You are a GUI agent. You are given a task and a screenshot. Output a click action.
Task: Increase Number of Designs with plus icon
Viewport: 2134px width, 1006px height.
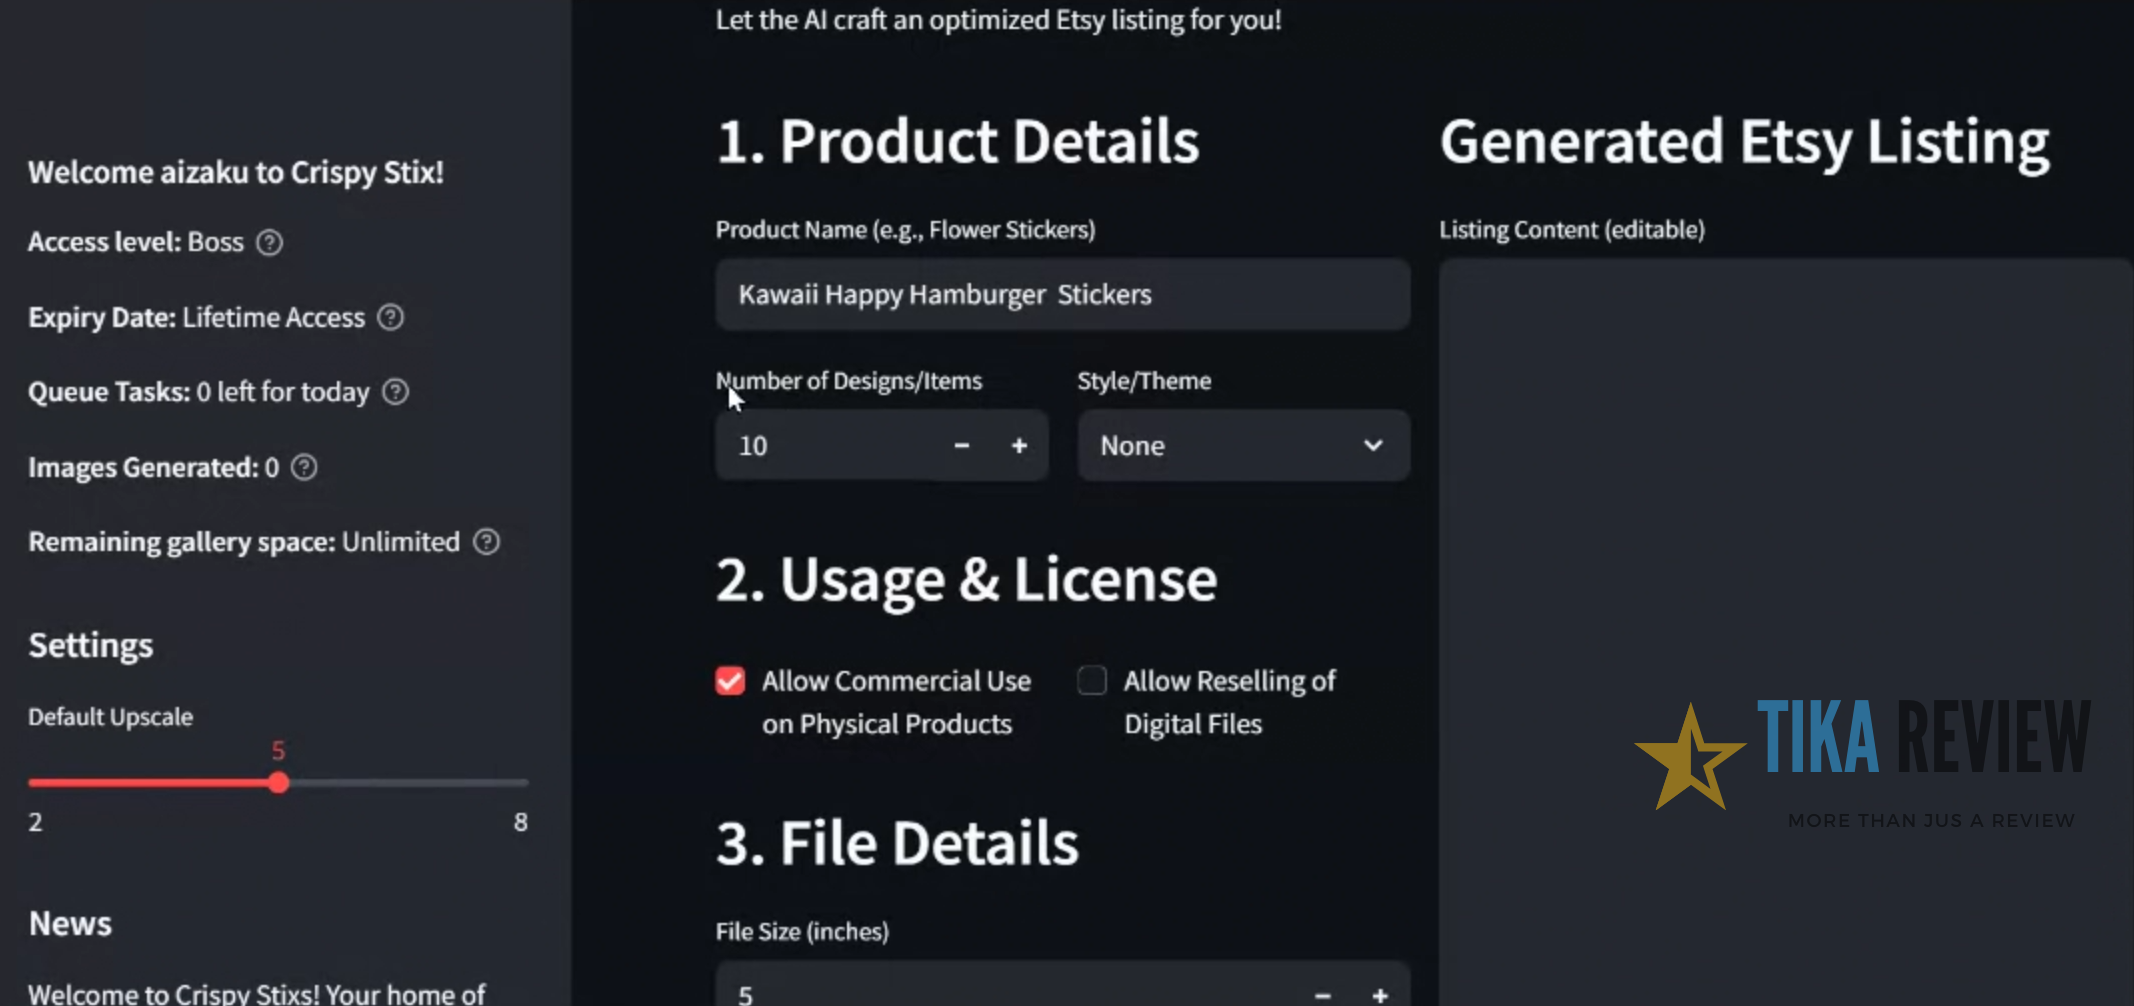tap(1019, 445)
